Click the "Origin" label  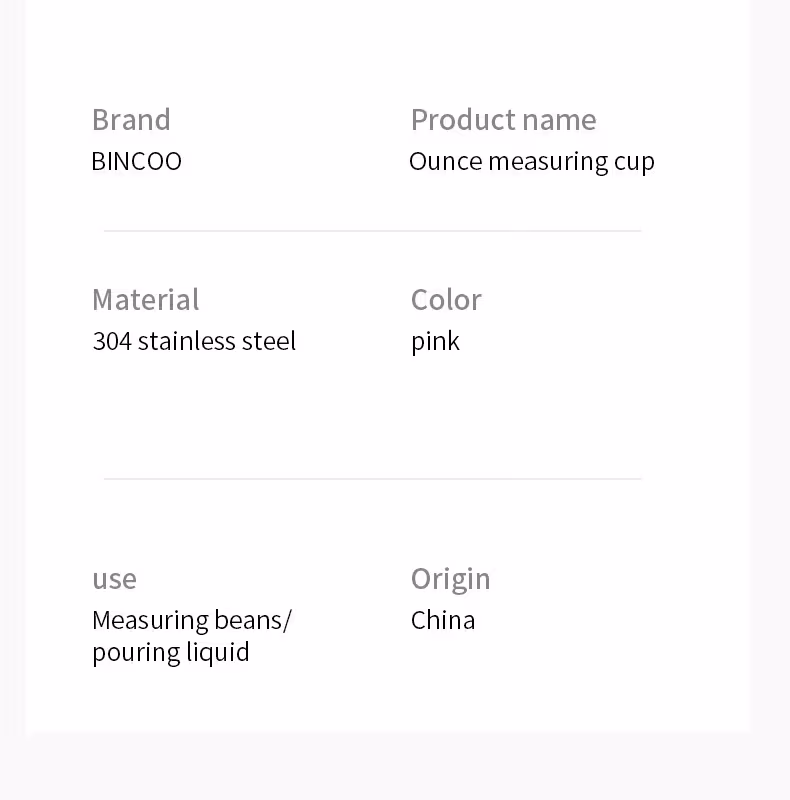[x=450, y=579]
